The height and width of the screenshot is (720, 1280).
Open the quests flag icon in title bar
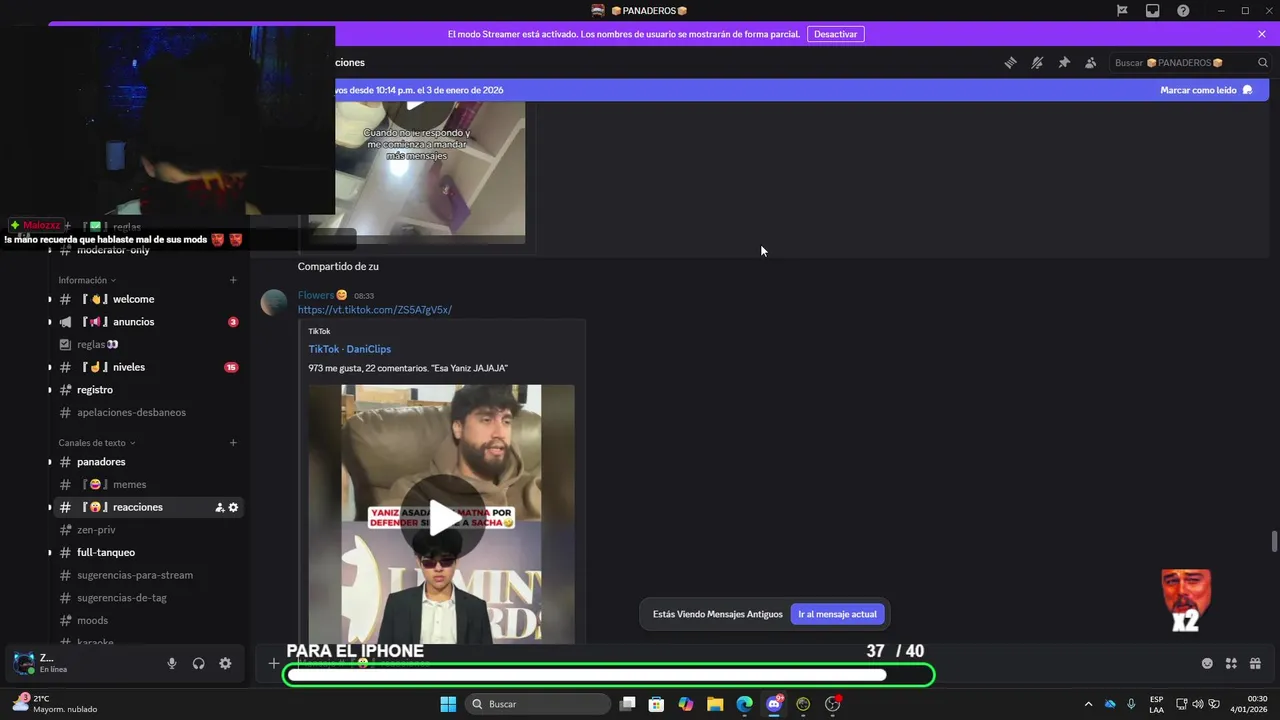1122,10
